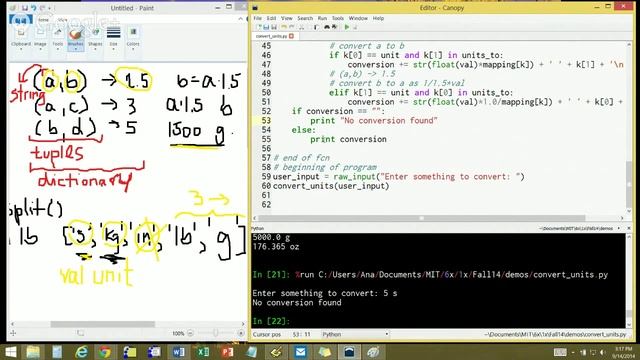This screenshot has height=360, width=640.
Task: Click the In [22]: prompt in Python console
Action: tap(271, 321)
